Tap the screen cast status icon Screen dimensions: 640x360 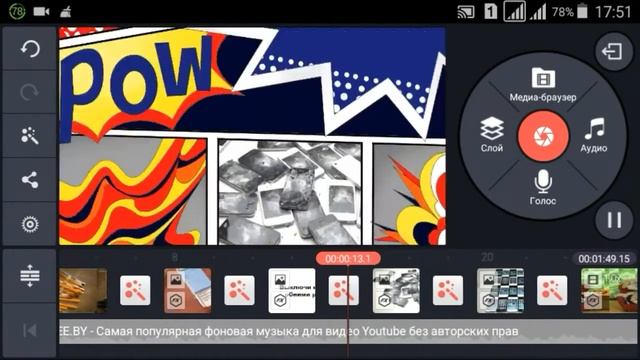click(466, 12)
